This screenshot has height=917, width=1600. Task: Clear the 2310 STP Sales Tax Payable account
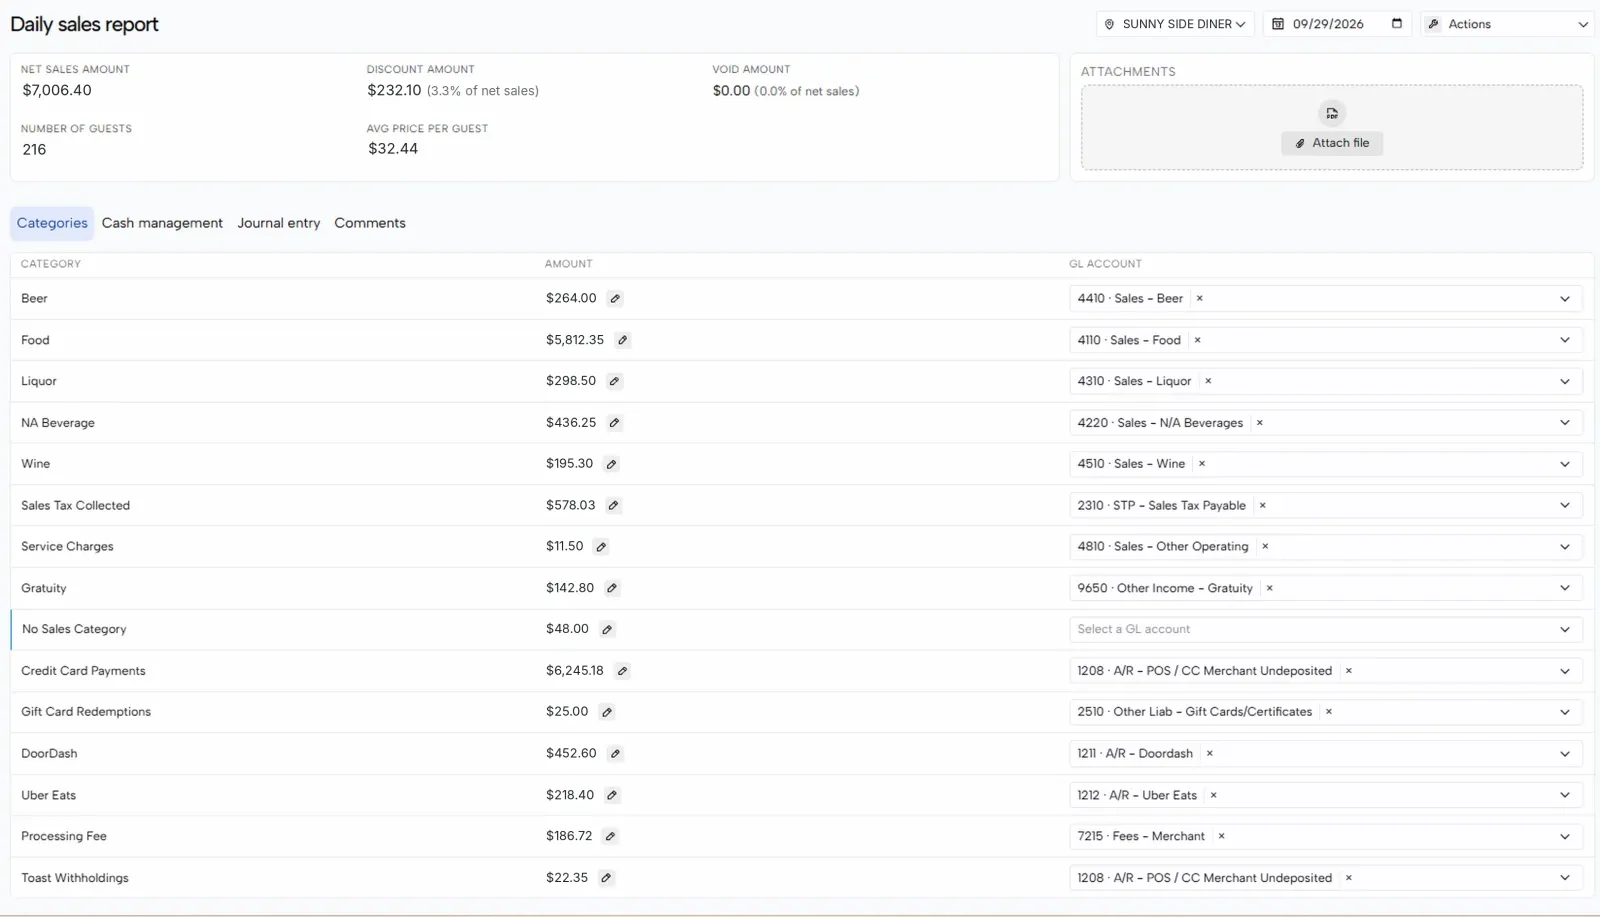(x=1262, y=506)
